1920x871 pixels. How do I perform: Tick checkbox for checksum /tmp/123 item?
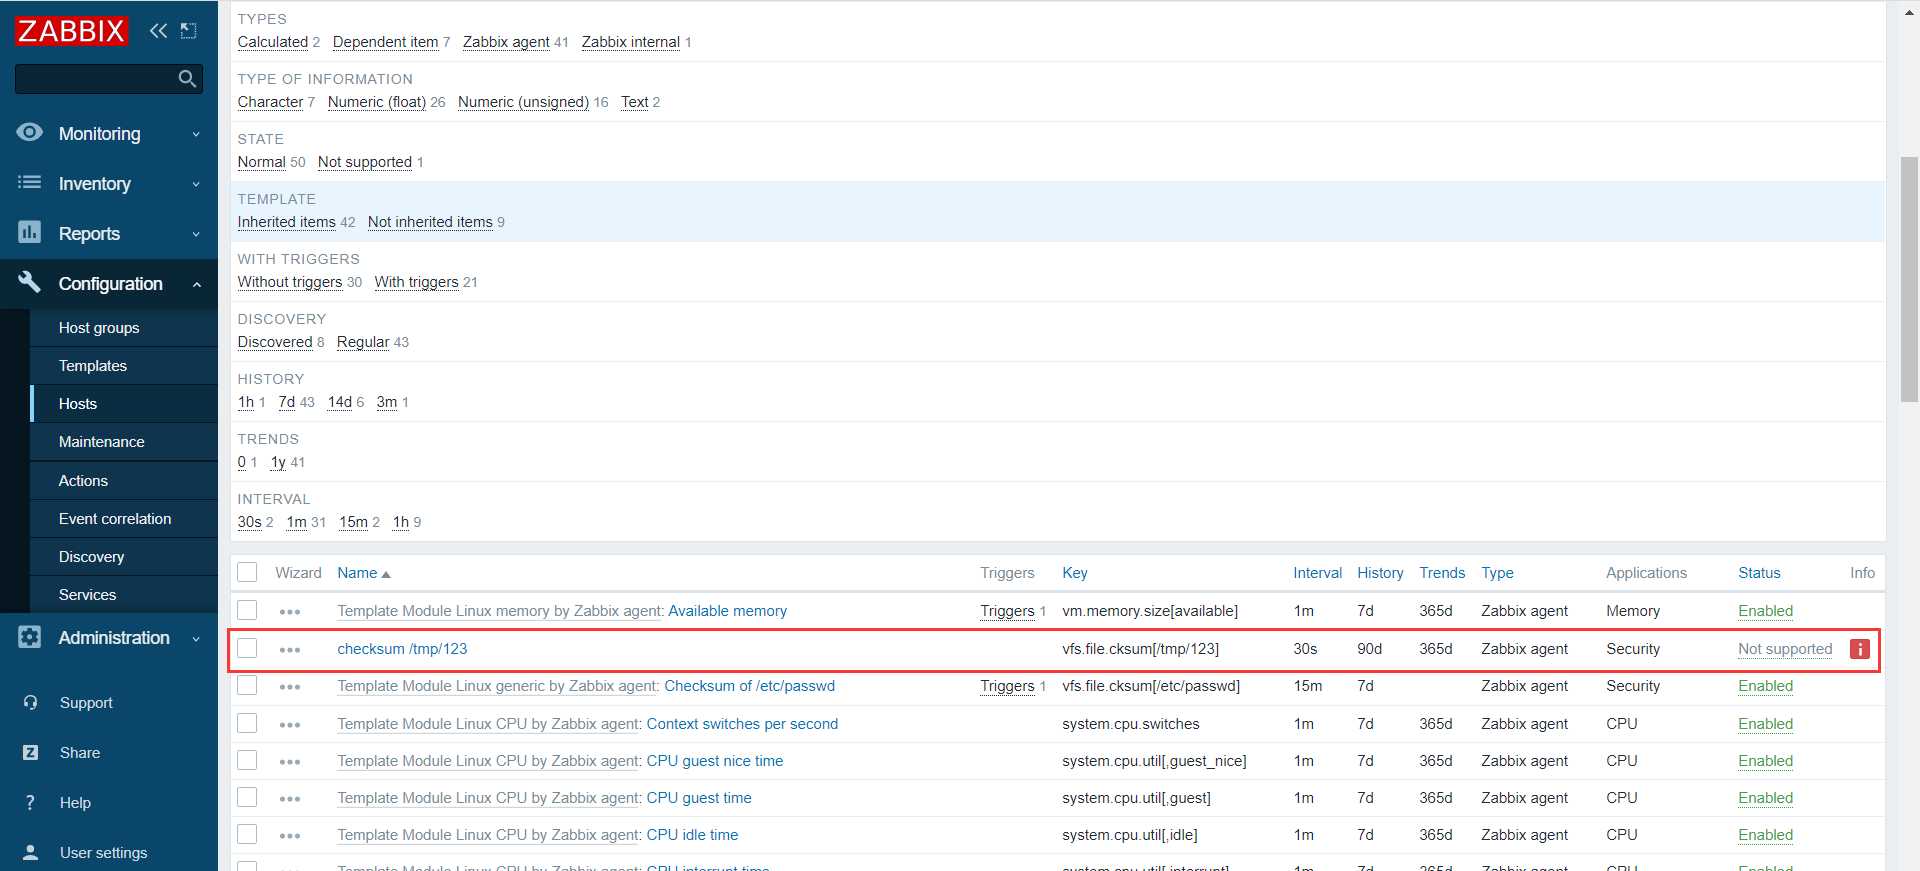pos(247,648)
